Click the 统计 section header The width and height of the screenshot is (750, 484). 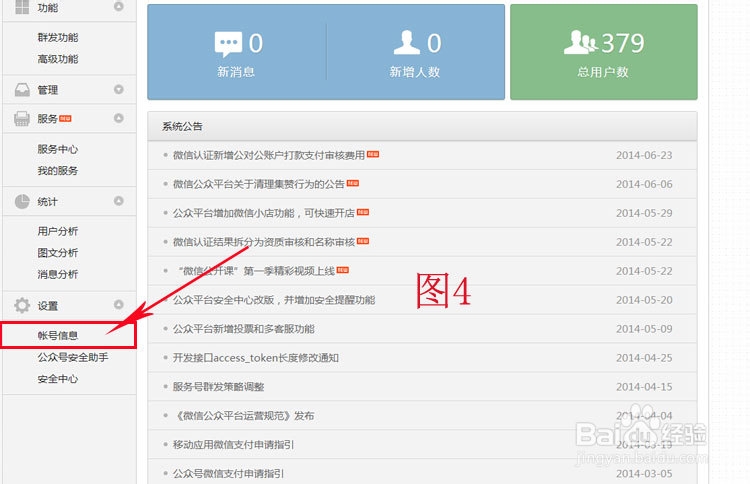pos(69,201)
